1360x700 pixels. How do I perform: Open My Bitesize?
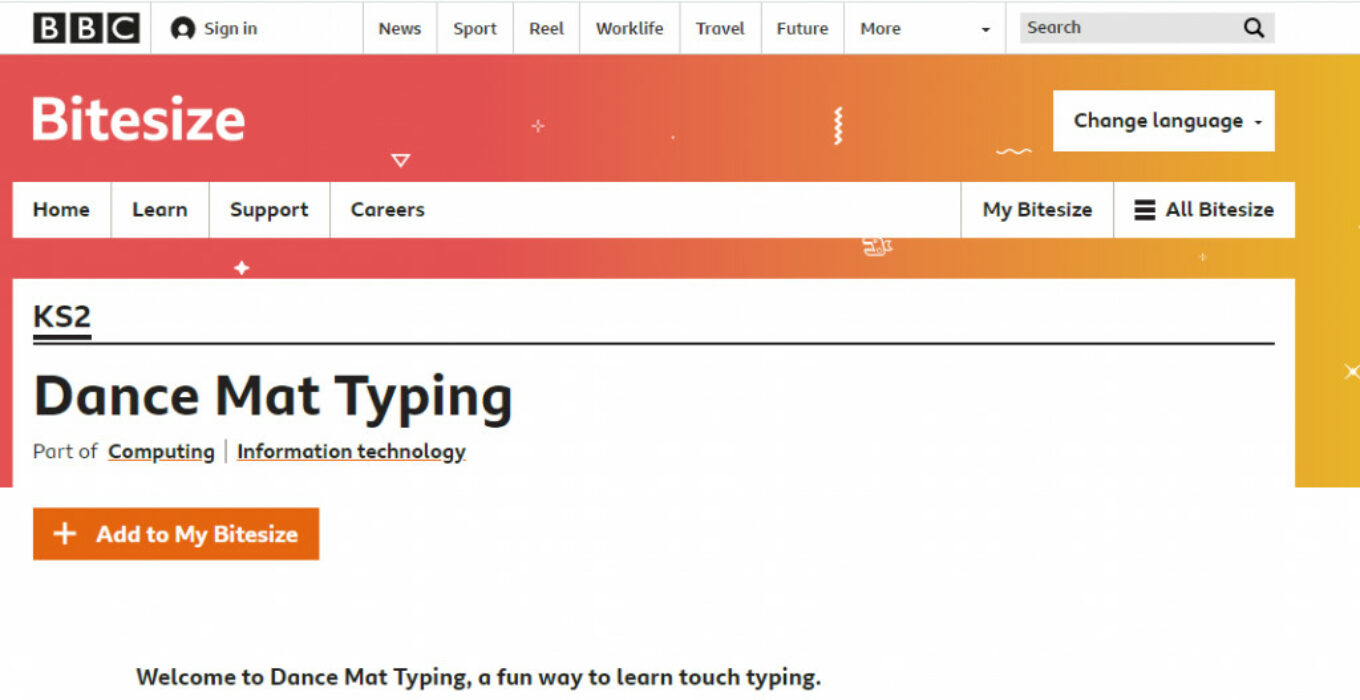point(1037,210)
